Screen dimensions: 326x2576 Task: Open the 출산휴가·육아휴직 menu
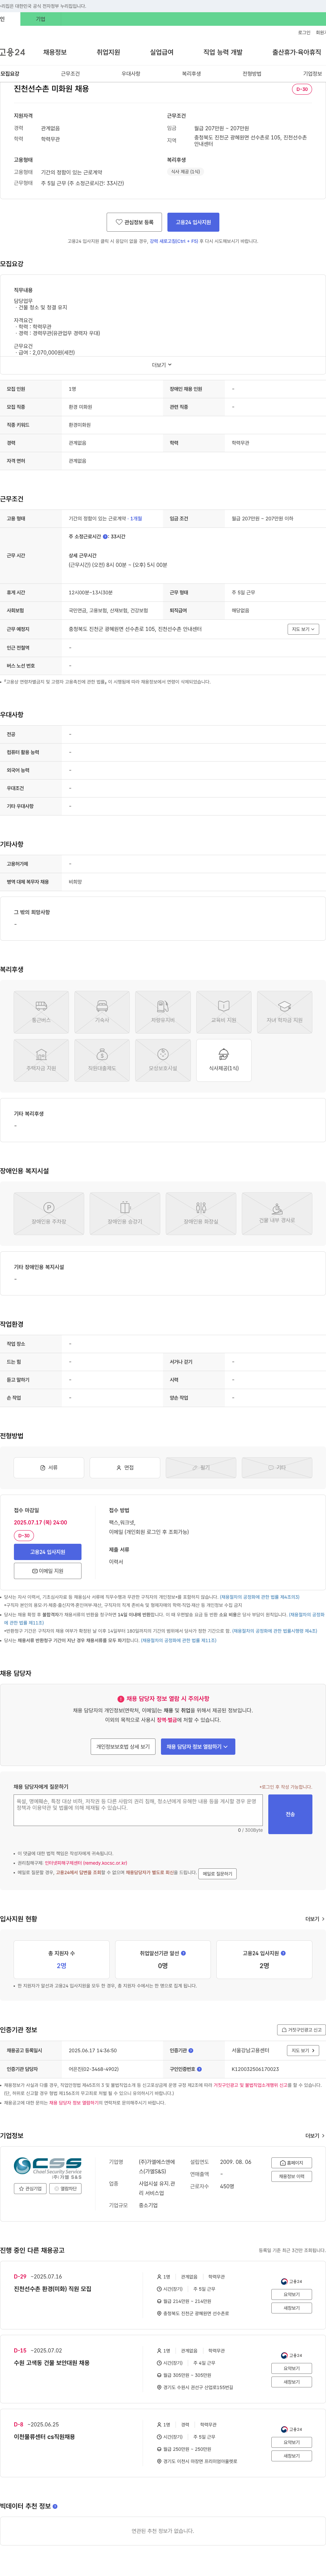297,52
